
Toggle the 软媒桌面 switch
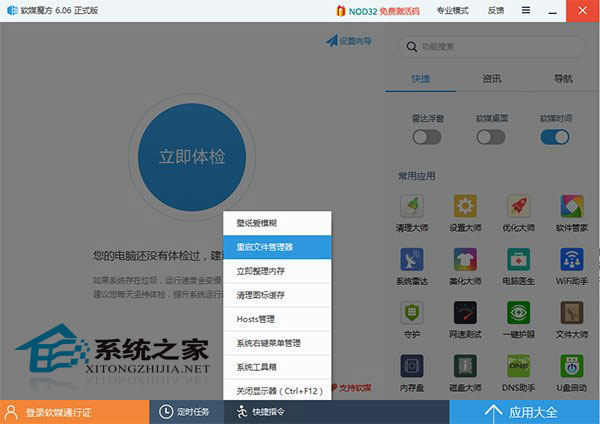point(491,137)
